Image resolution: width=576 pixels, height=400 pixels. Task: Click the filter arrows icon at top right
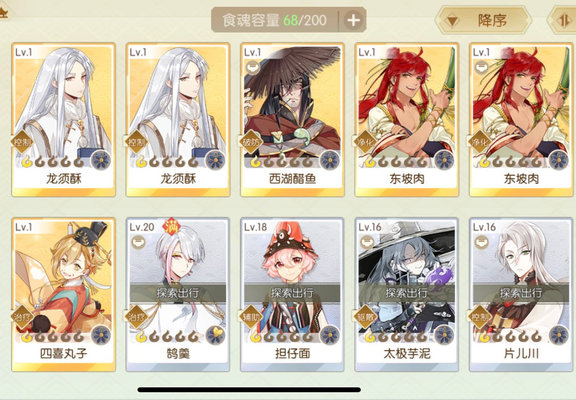coord(564,20)
